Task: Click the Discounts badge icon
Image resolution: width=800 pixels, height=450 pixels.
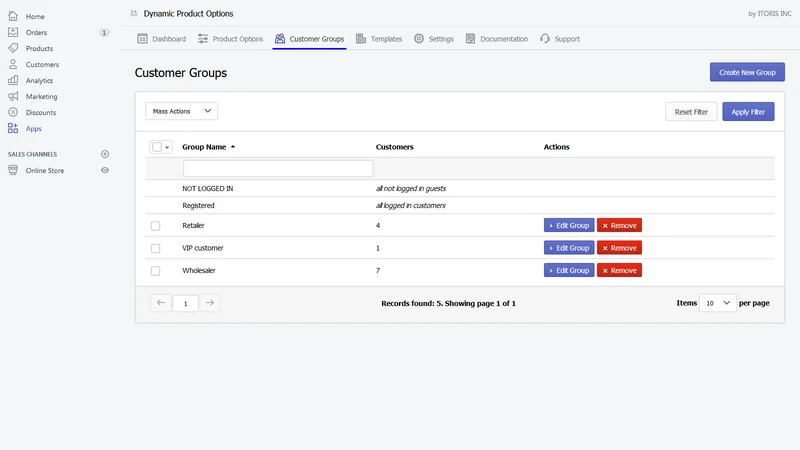Action: tap(13, 112)
